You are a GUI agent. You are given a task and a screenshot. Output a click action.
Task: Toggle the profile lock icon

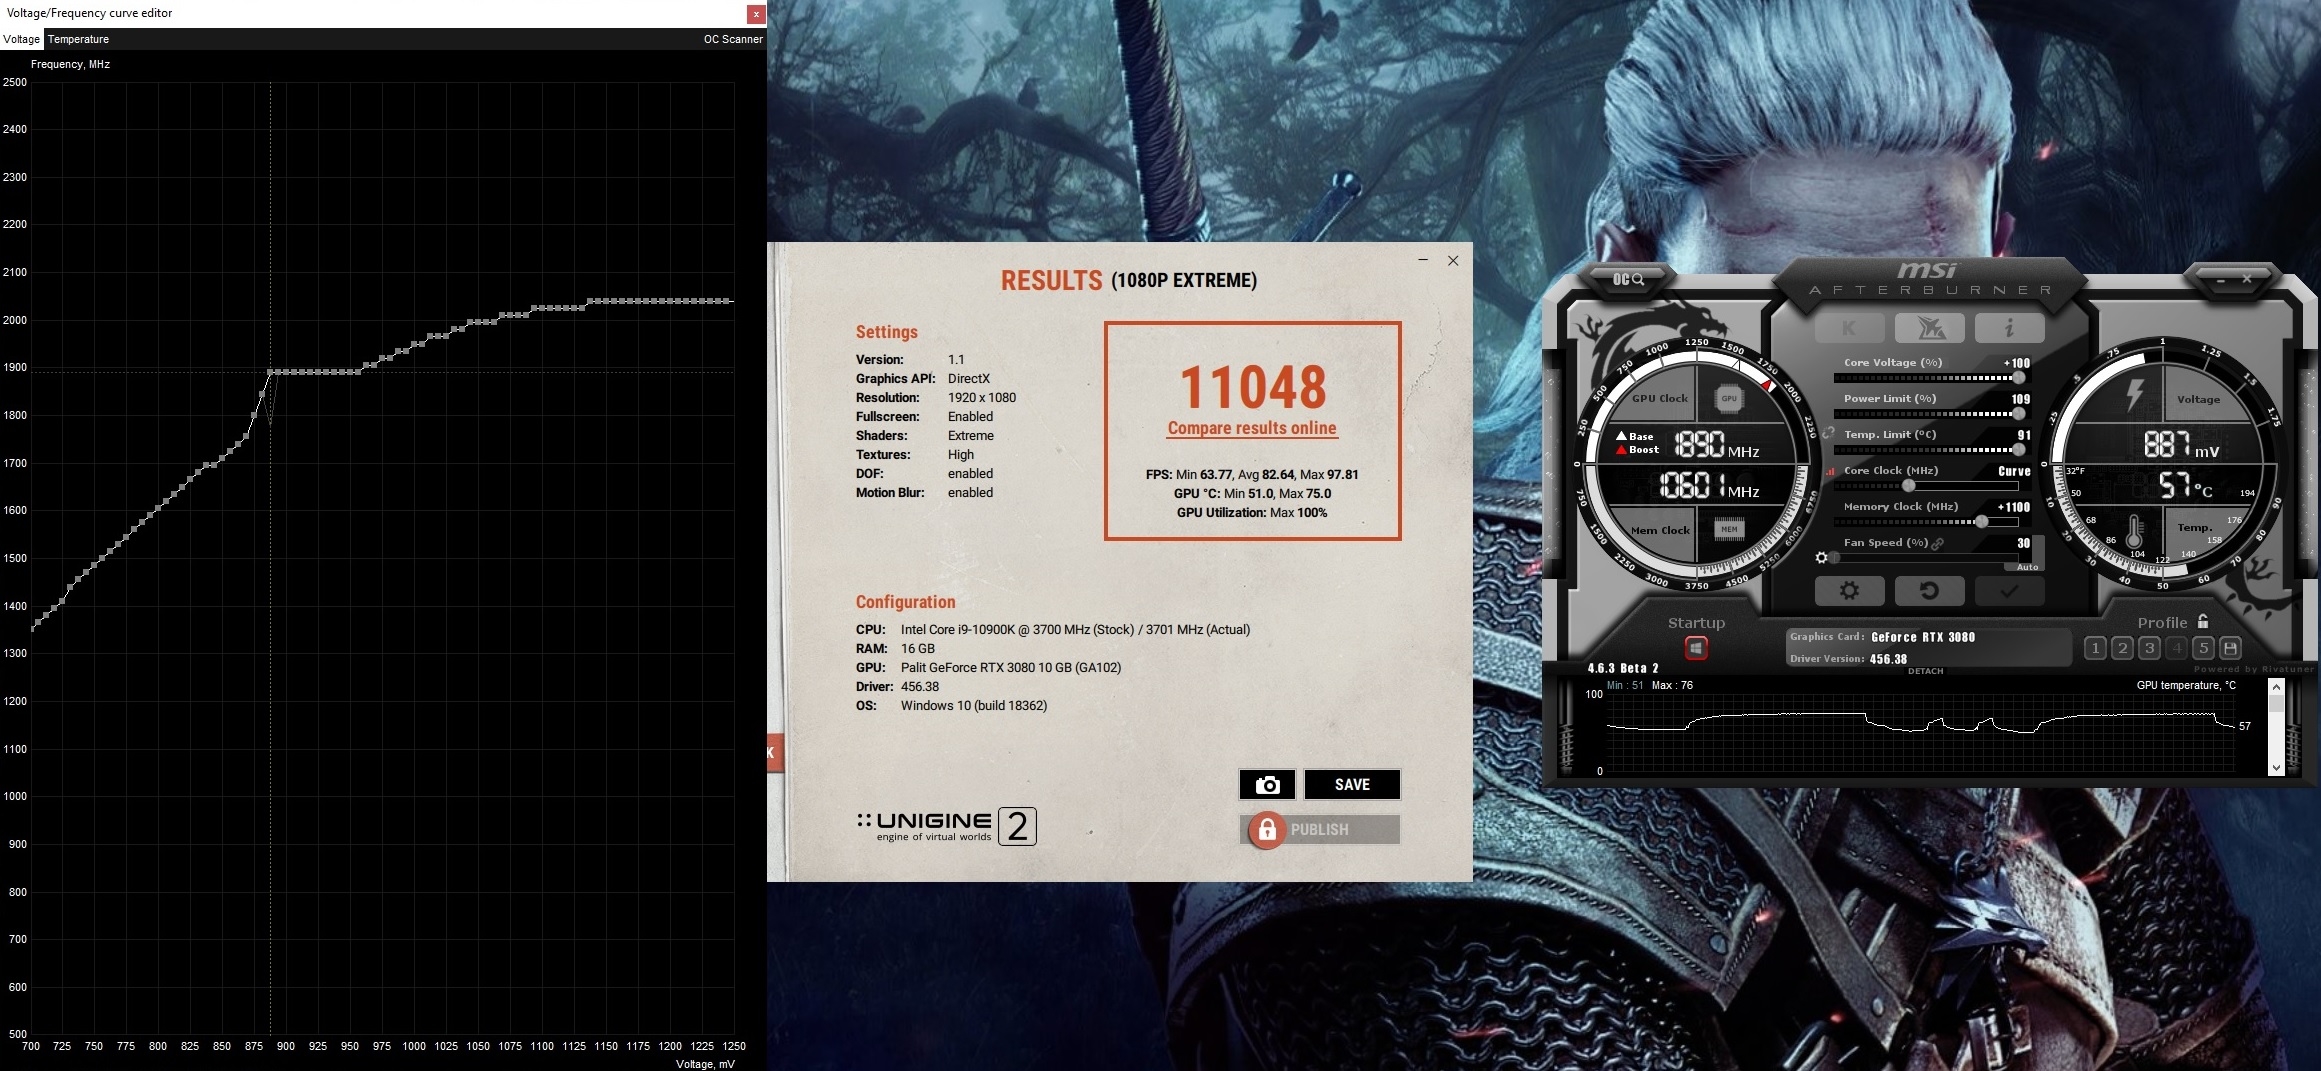(2202, 622)
